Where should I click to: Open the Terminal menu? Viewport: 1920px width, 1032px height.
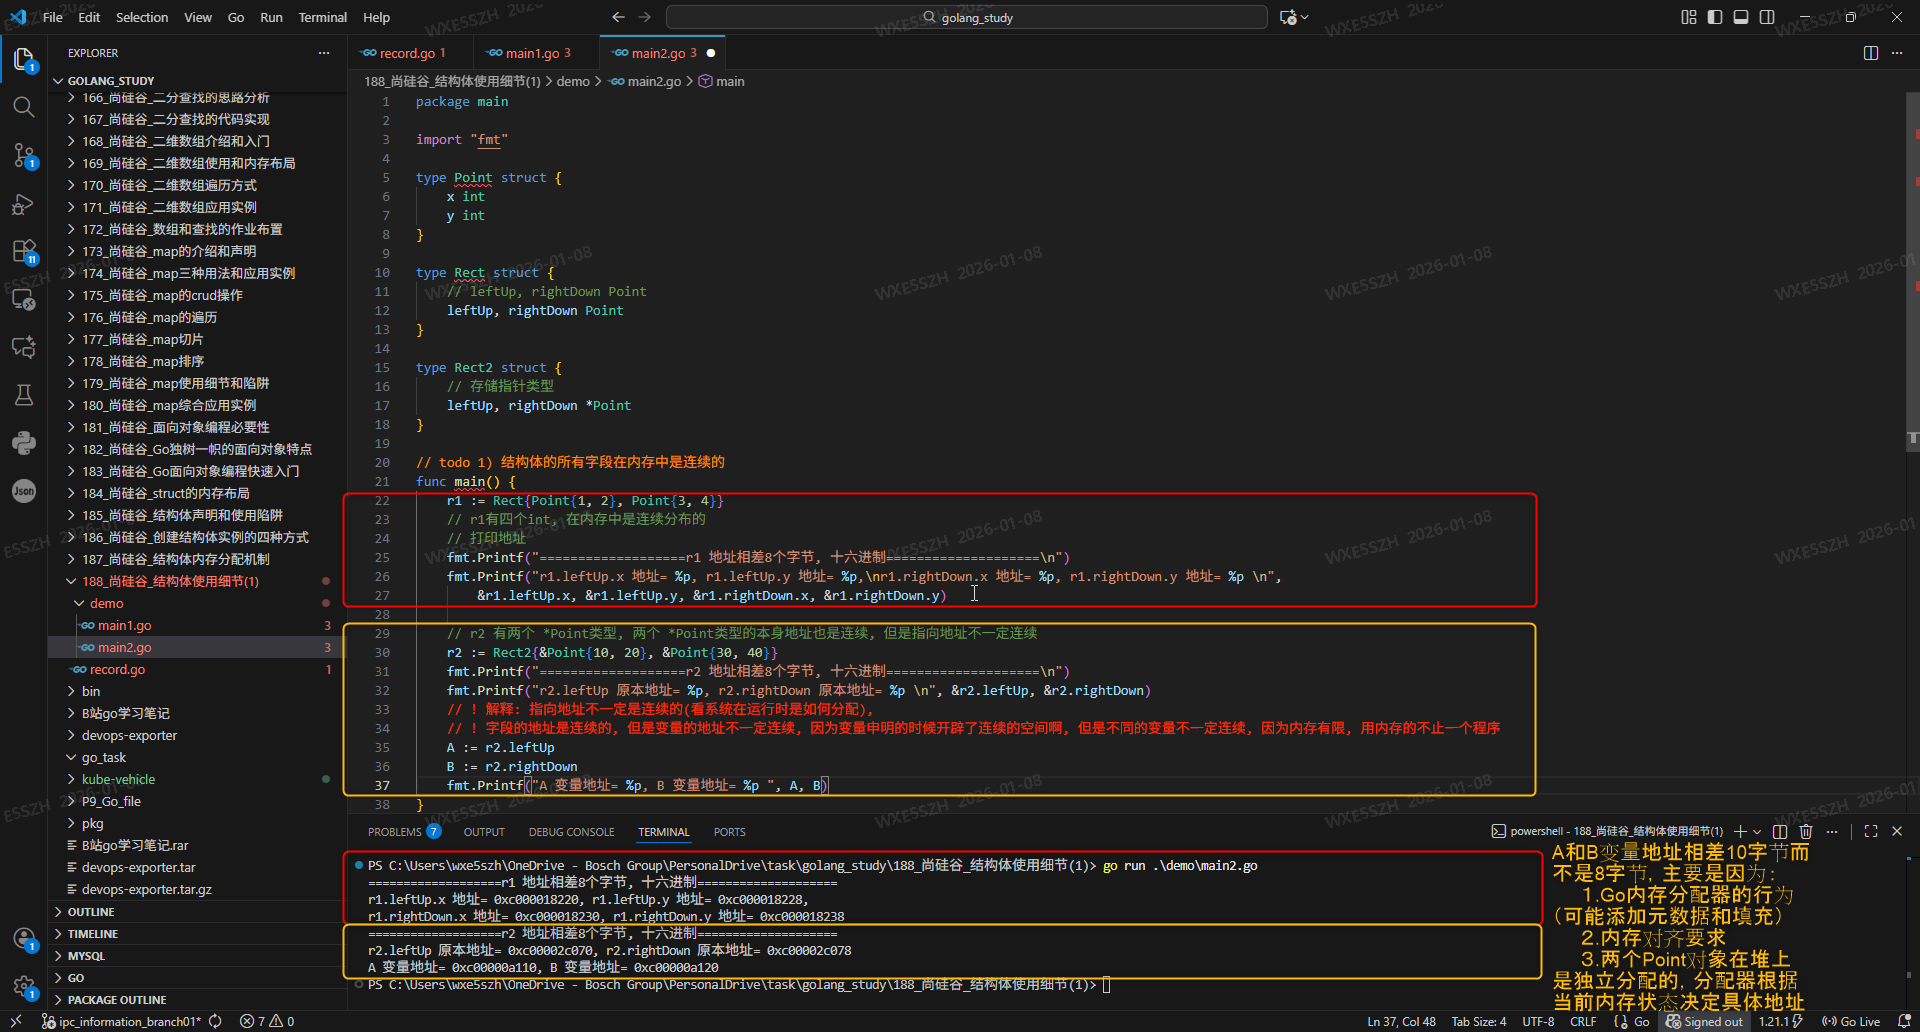323,17
